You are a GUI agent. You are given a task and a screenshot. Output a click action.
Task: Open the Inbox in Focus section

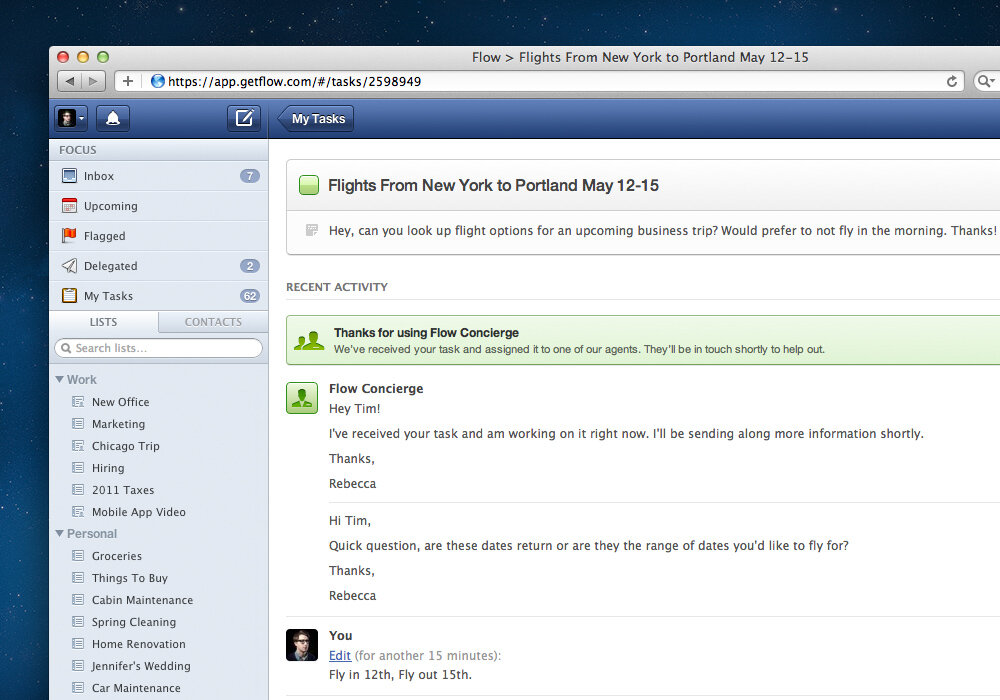coord(99,176)
